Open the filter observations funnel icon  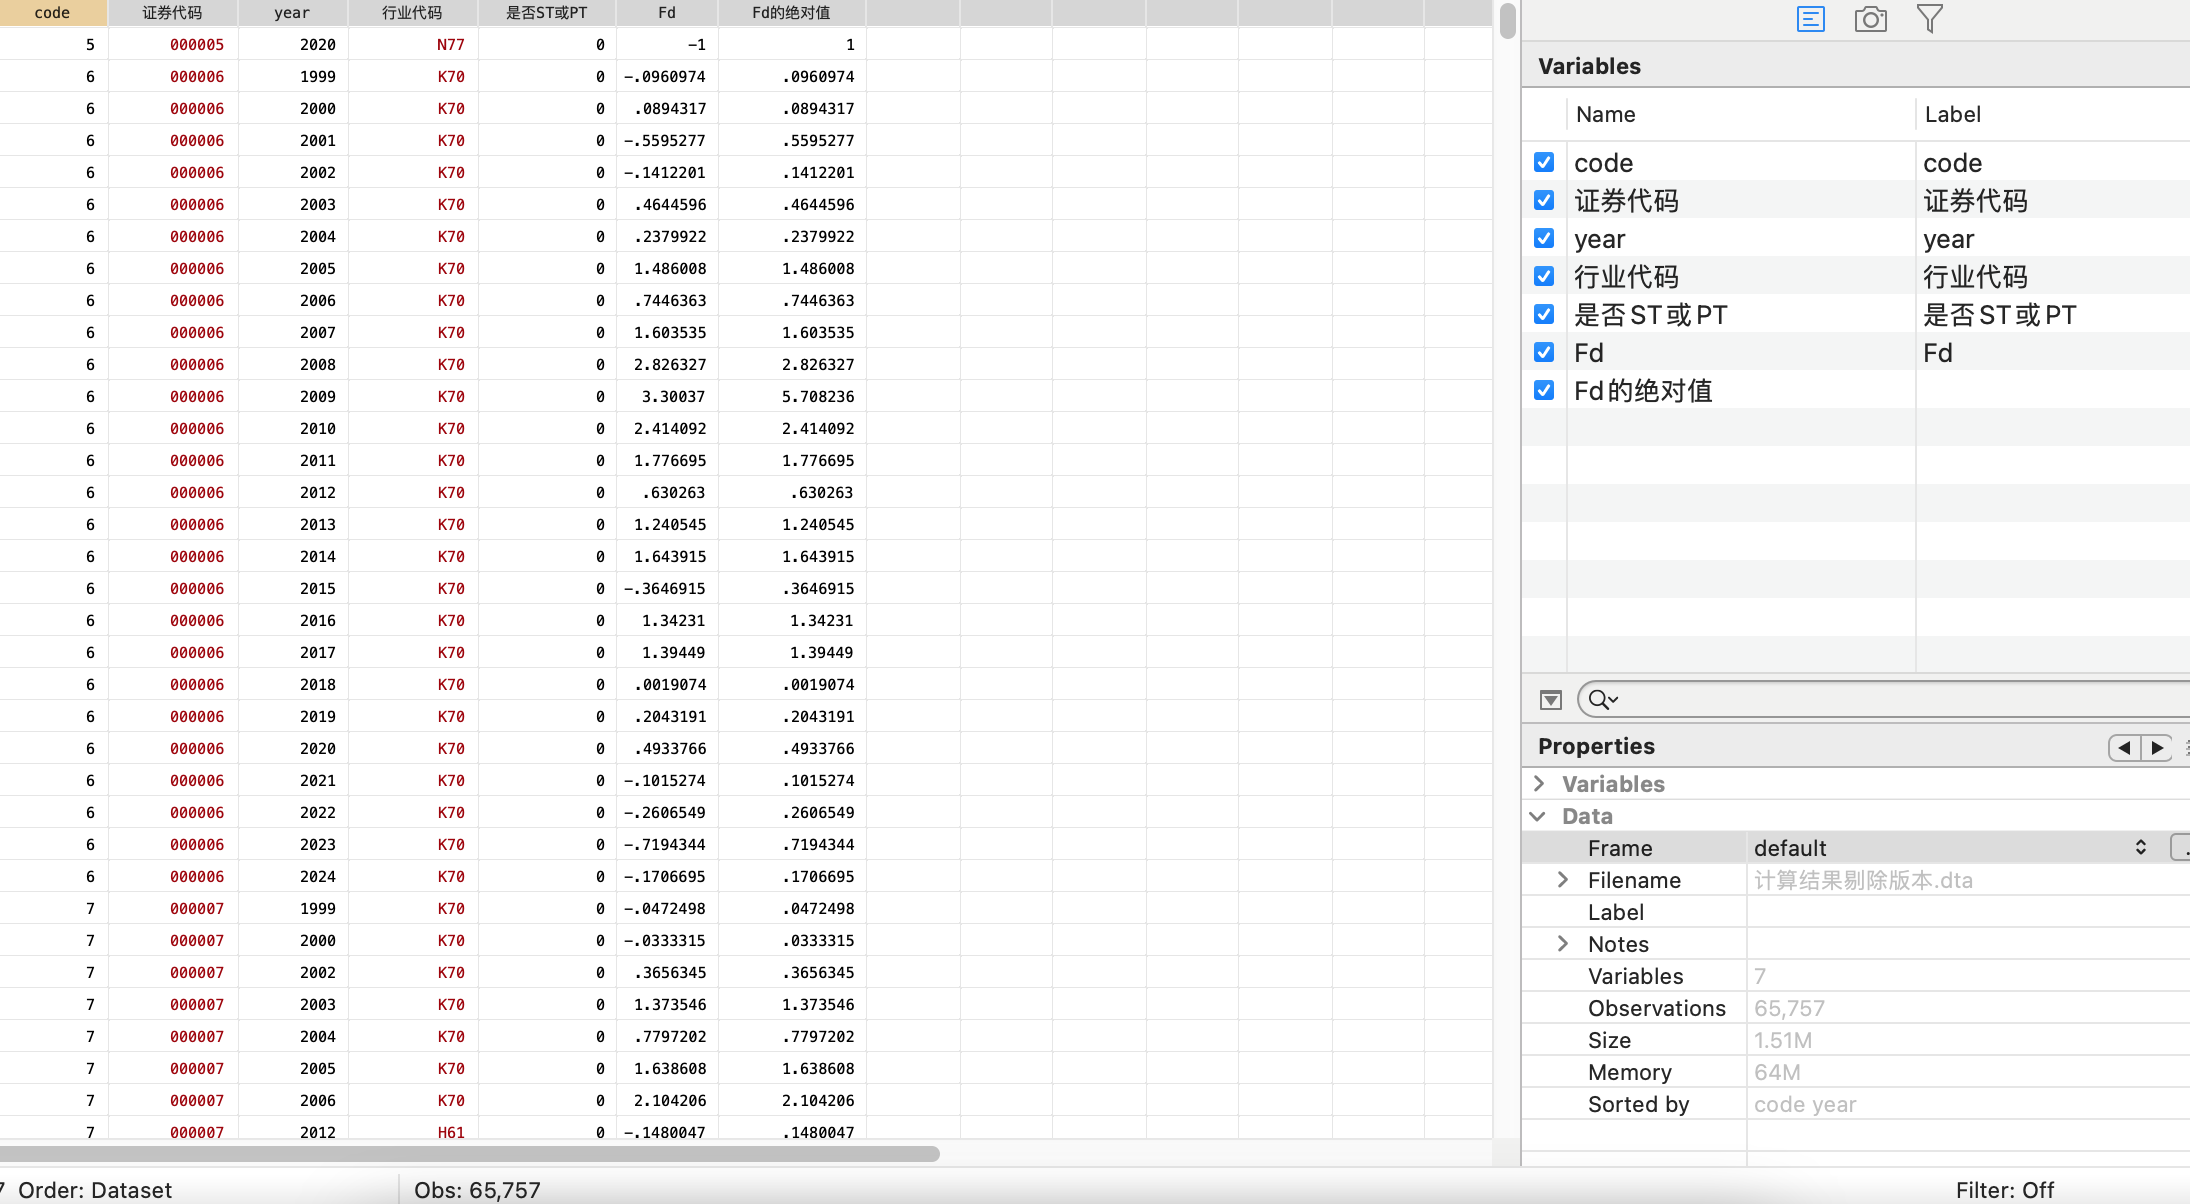(1930, 19)
